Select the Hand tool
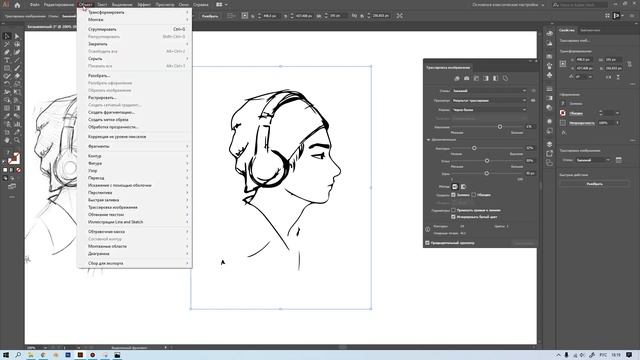The image size is (640, 360). [x=7, y=140]
